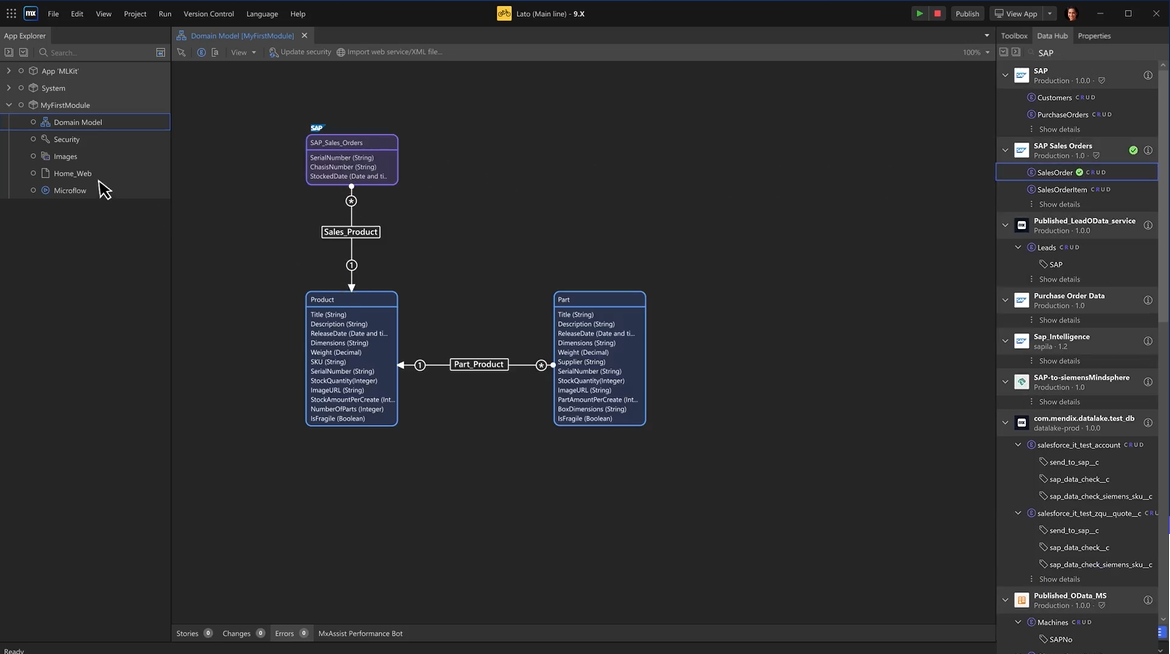
Task: Stop the app with the red stop icon
Action: click(x=937, y=13)
